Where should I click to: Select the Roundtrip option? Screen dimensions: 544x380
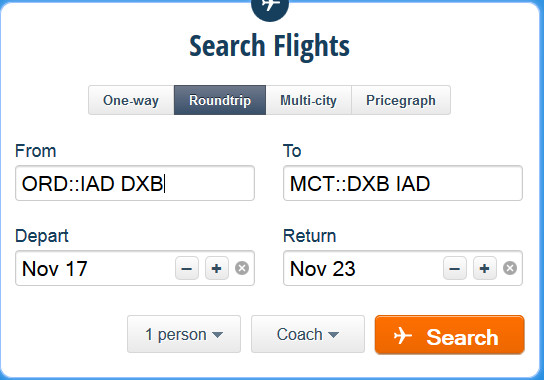(x=220, y=100)
